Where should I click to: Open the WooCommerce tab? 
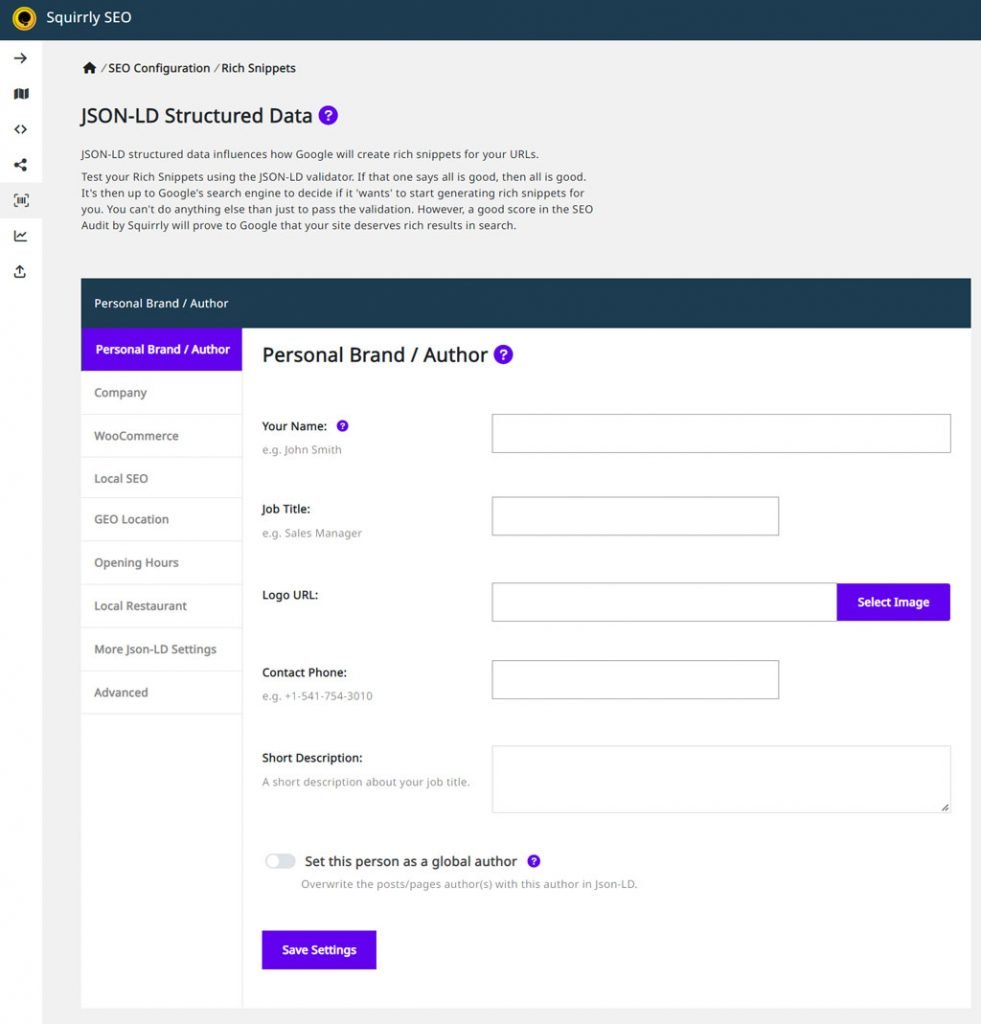tap(161, 436)
